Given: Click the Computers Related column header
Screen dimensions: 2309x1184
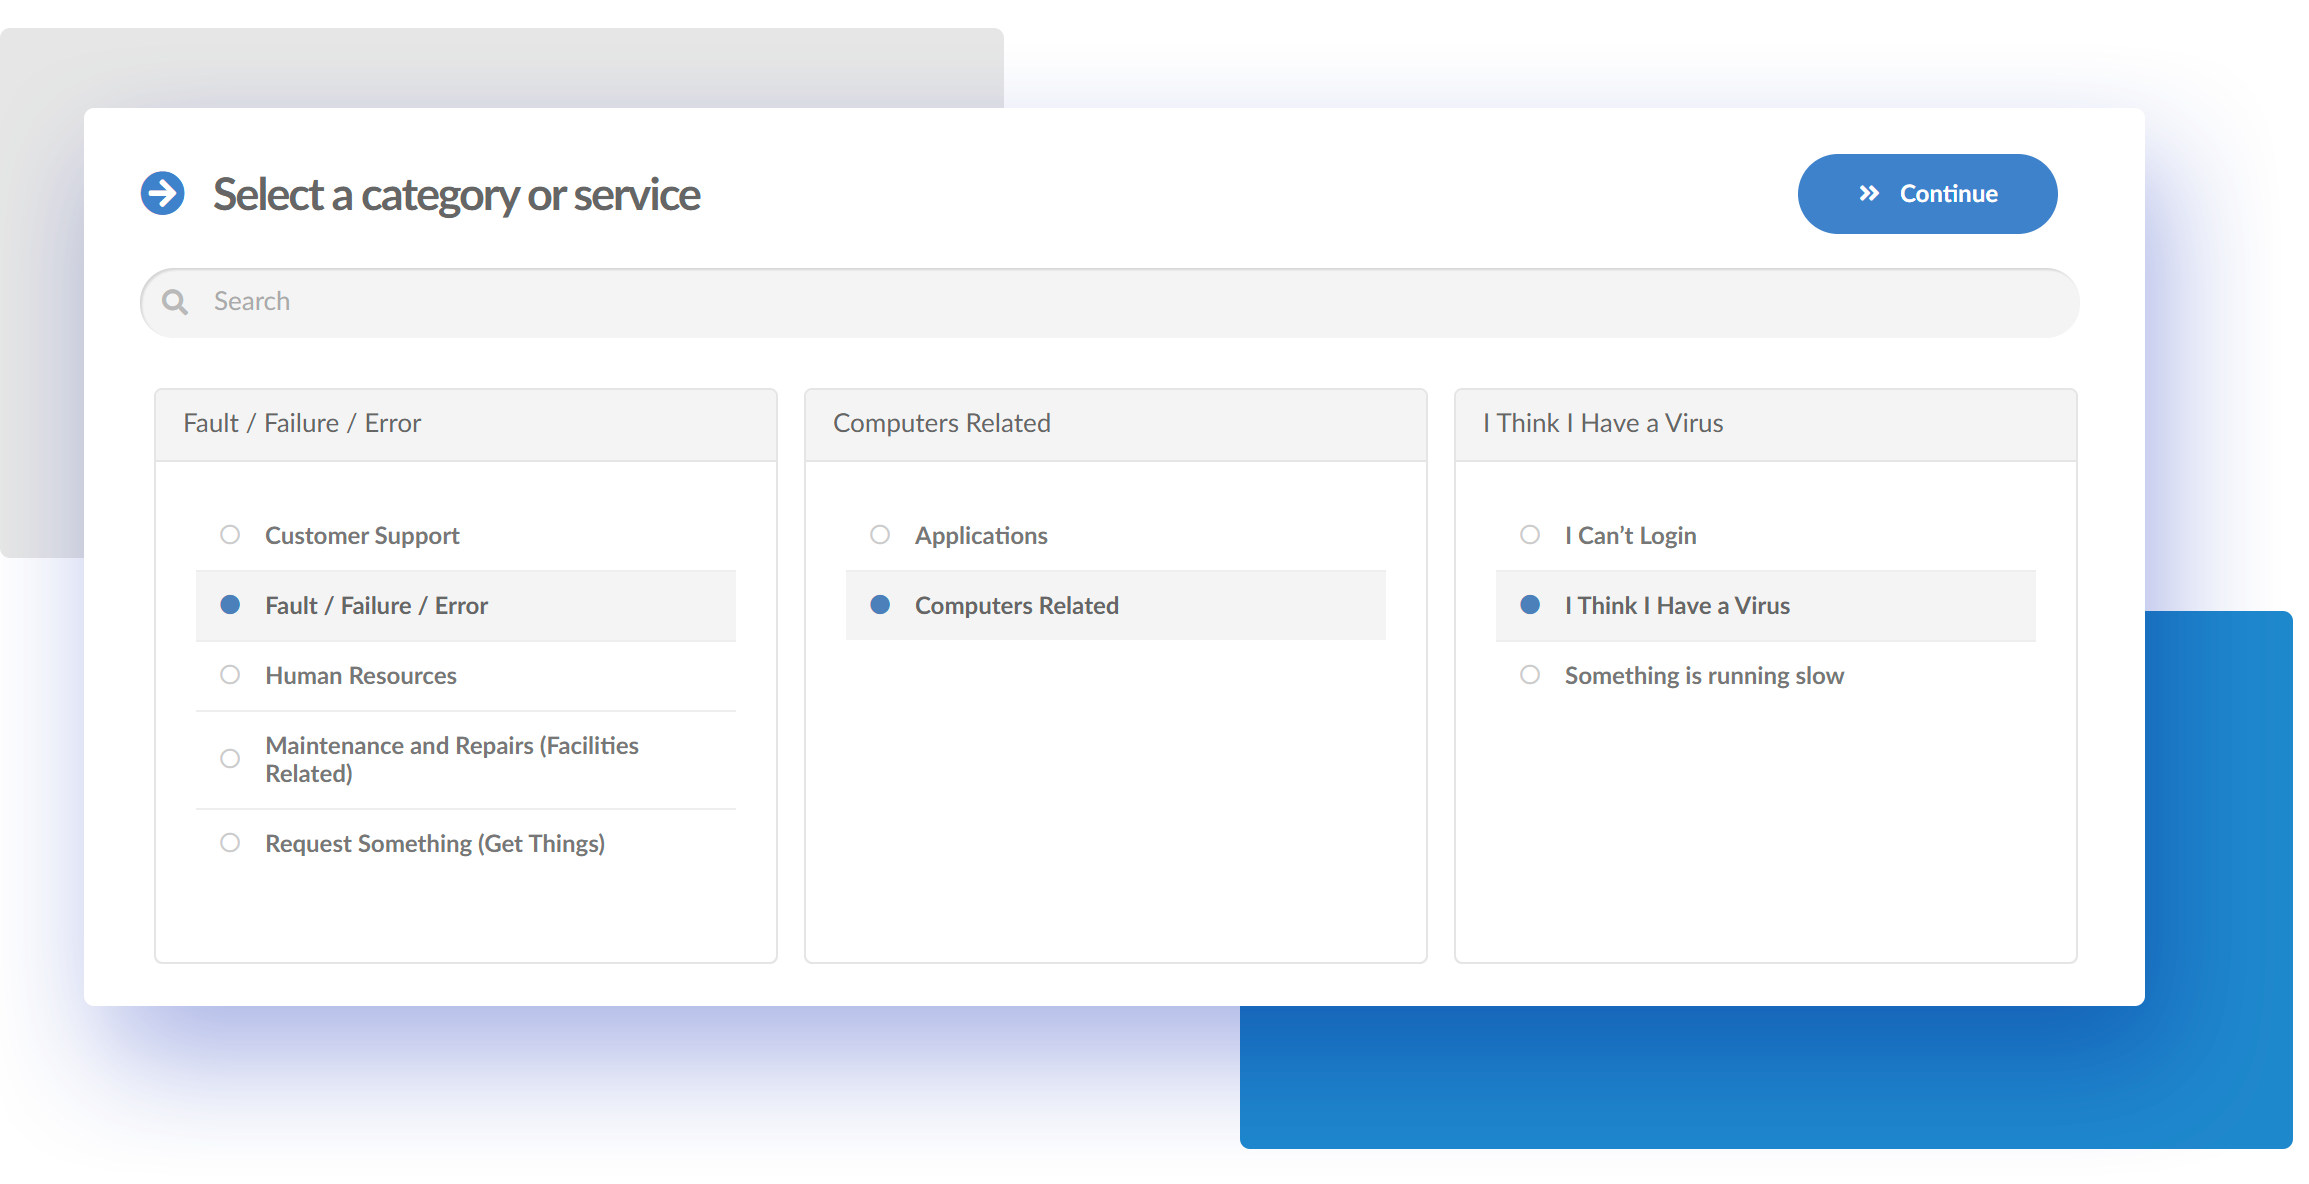Looking at the screenshot, I should 1116,425.
